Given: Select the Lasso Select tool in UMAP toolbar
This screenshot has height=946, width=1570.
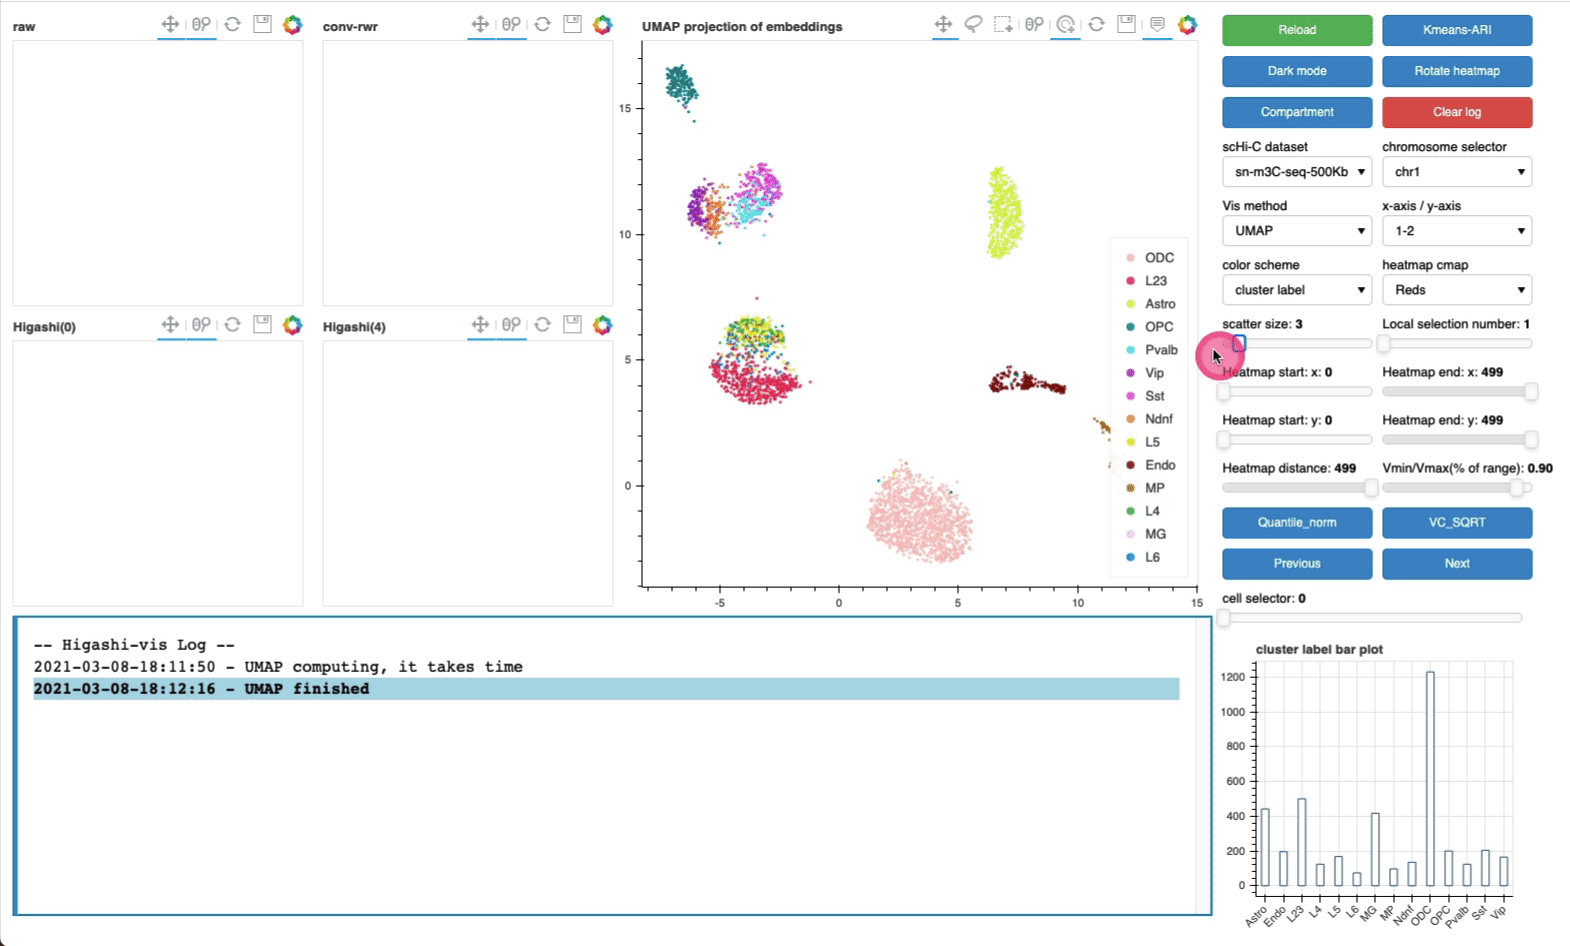Looking at the screenshot, I should pos(973,24).
